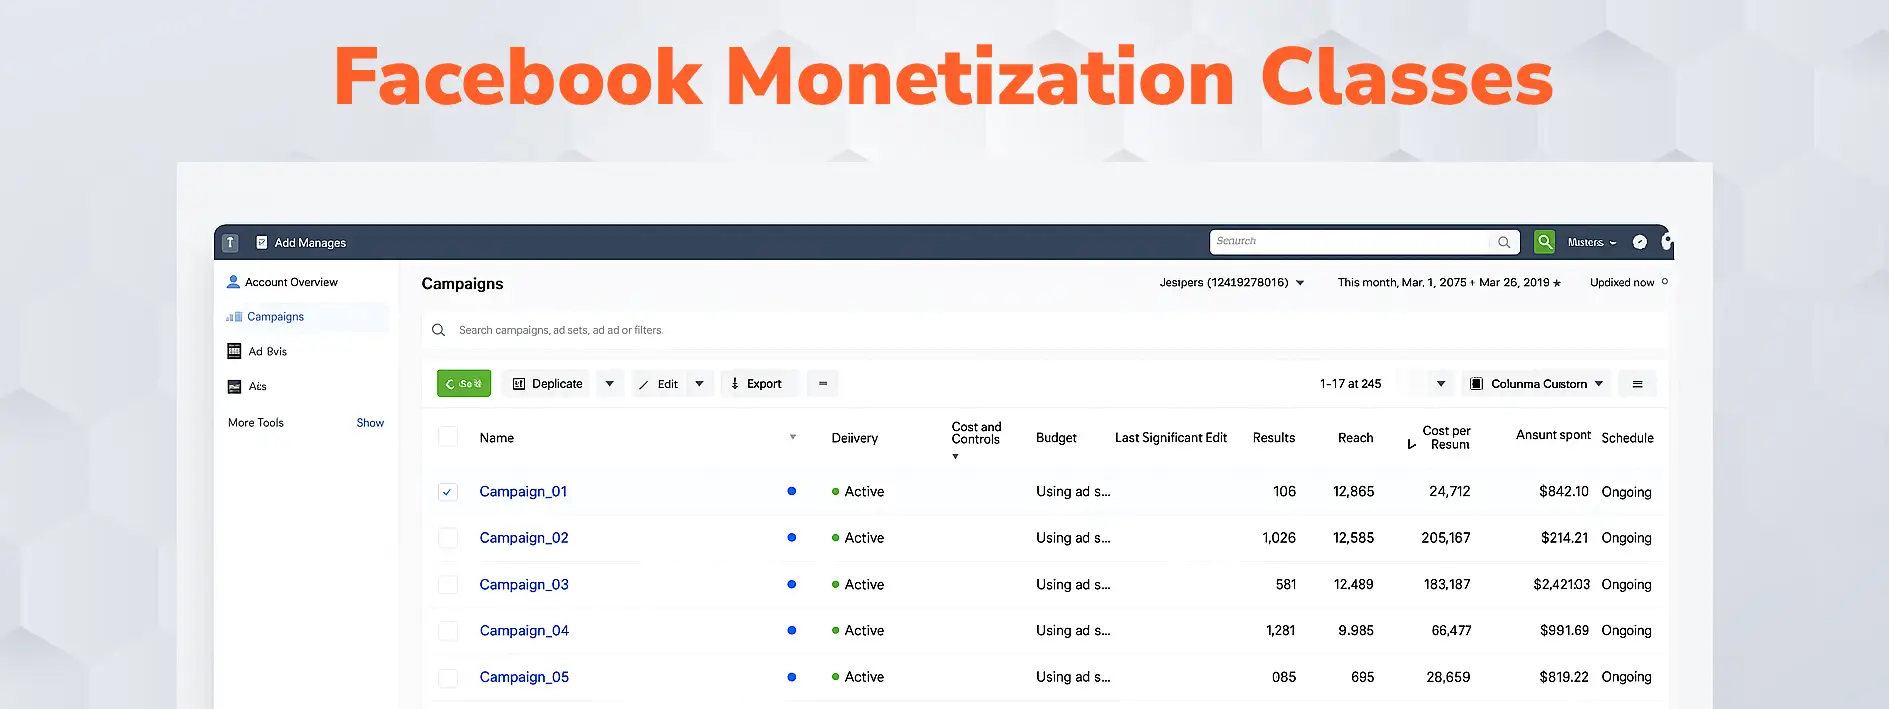Click More Tools in the sidebar
Screen dimensions: 1889x709
pyautogui.click(x=256, y=423)
